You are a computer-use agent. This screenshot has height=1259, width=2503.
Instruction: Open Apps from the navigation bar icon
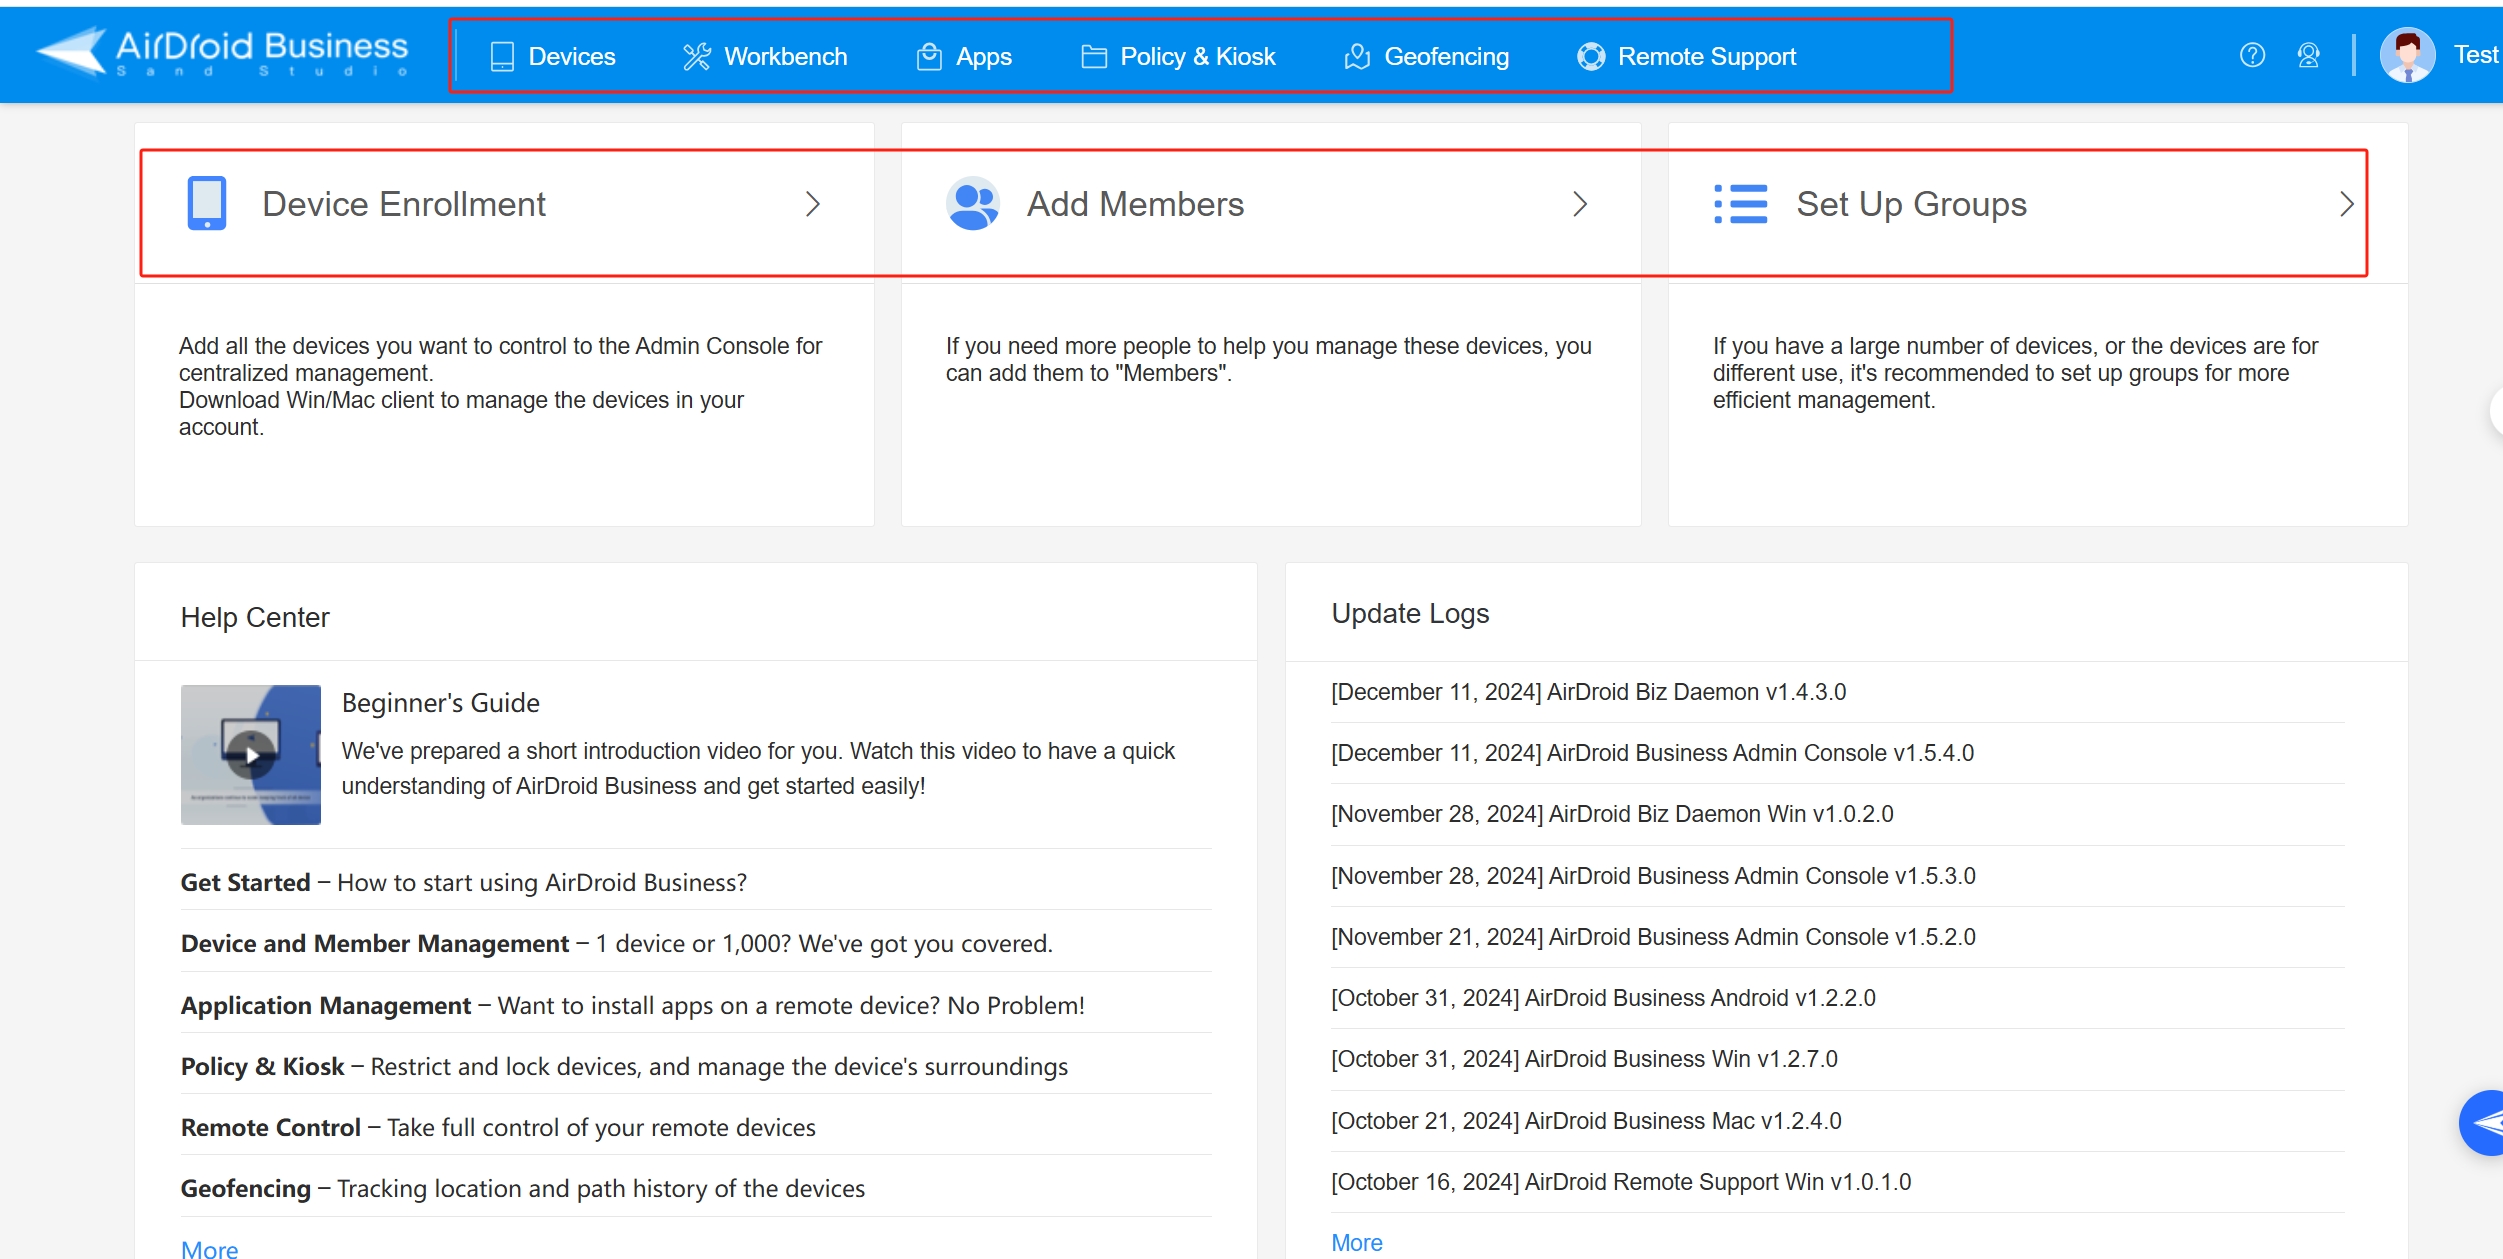[929, 56]
